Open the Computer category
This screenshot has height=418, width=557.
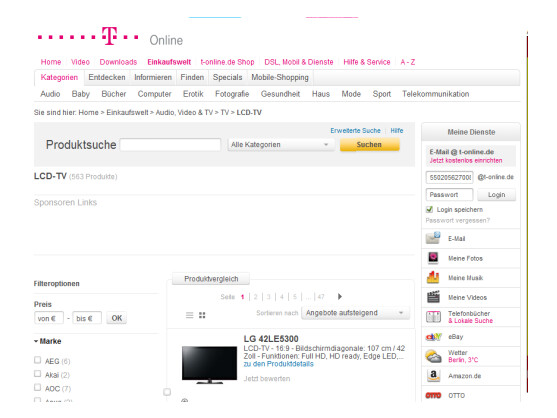click(155, 94)
